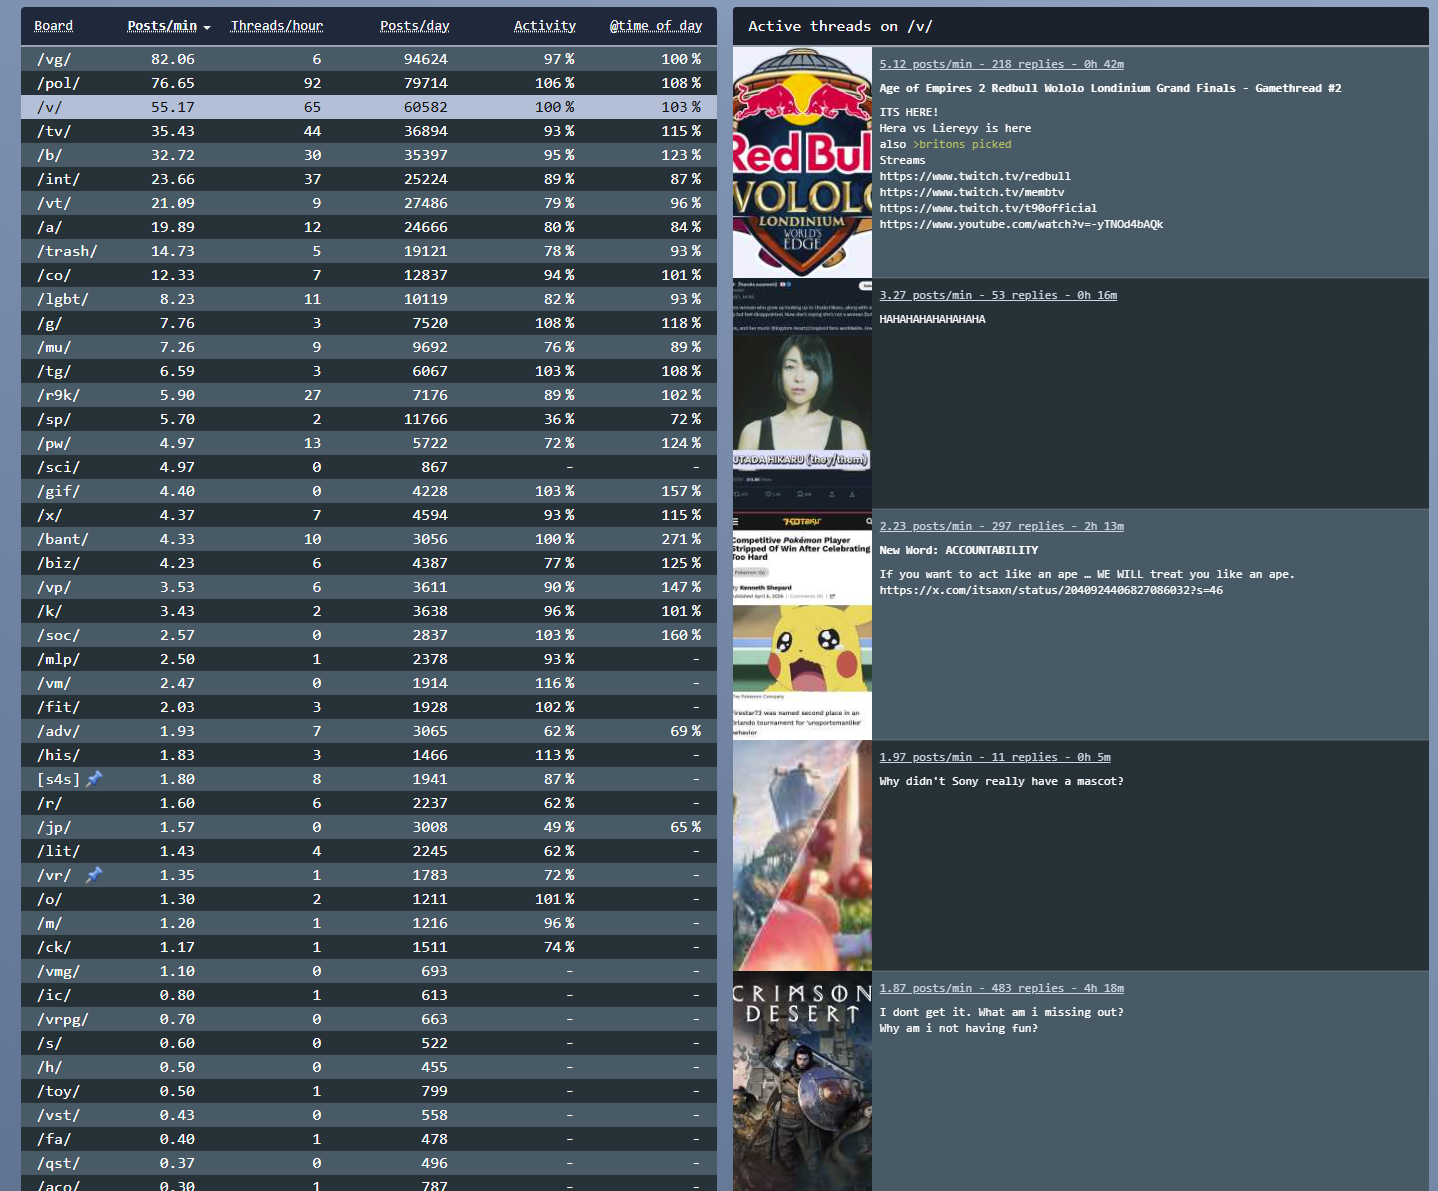Select the /trash/ board row
The image size is (1438, 1191).
(369, 251)
